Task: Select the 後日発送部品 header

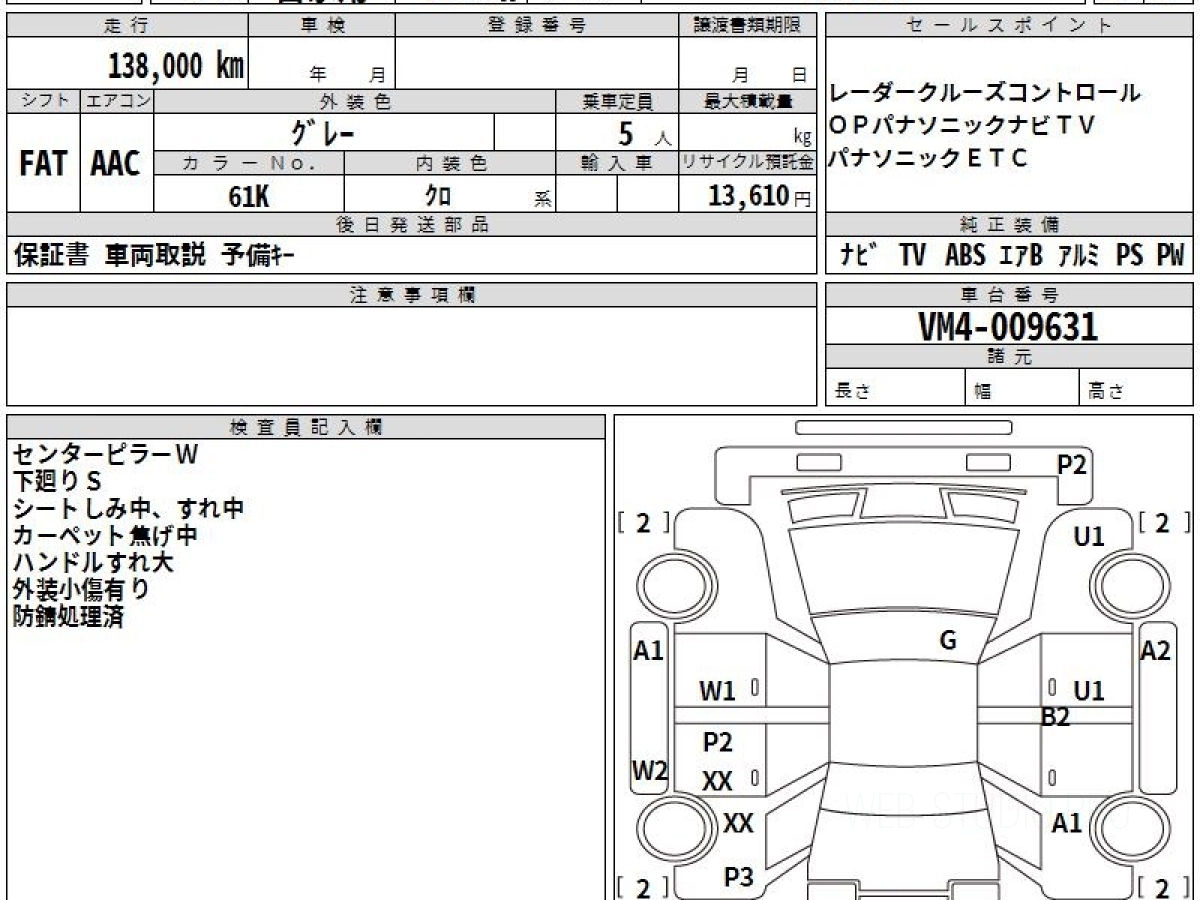Action: tap(412, 225)
